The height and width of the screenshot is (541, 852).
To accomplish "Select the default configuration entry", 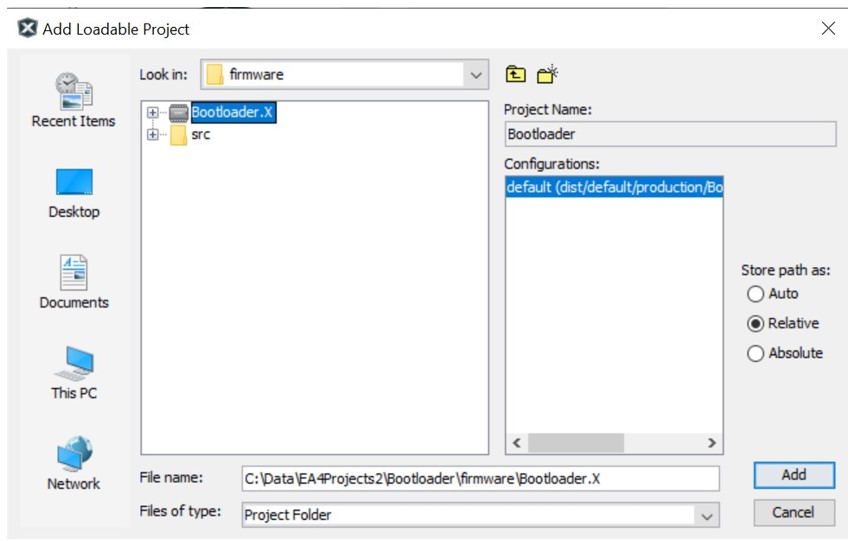I will 613,188.
